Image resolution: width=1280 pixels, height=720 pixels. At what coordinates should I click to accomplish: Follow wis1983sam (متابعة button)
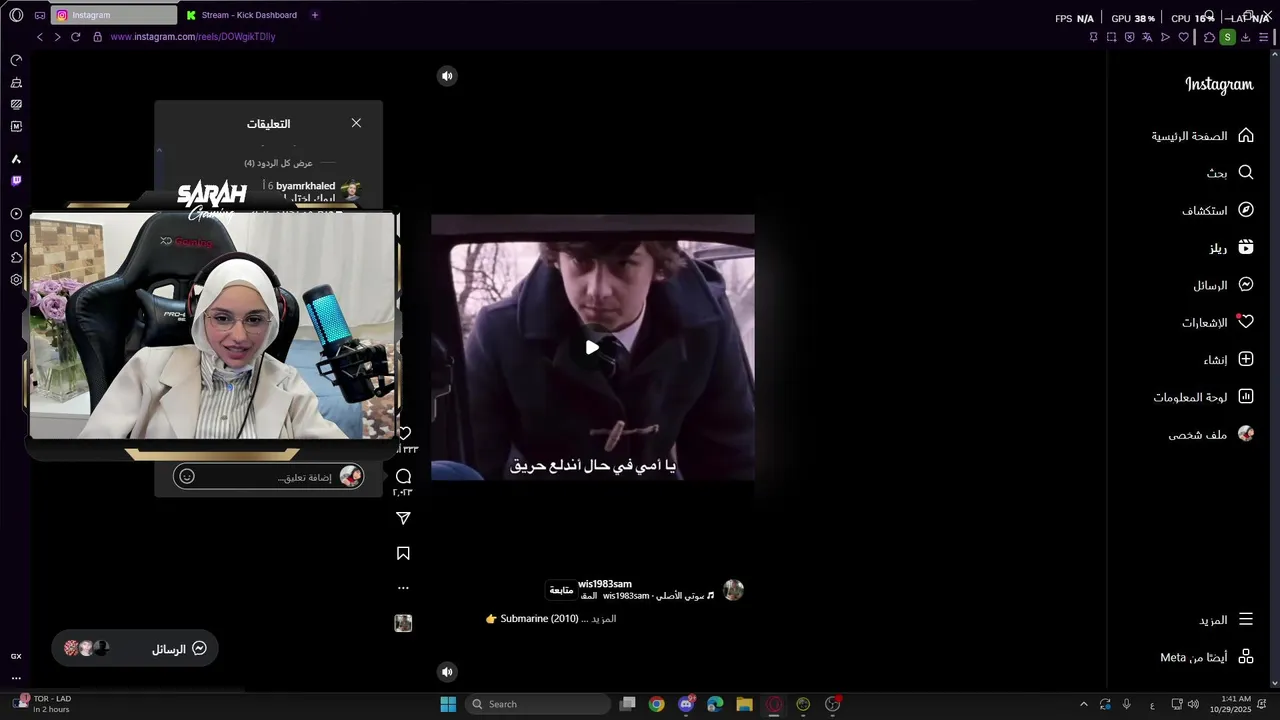pos(561,590)
